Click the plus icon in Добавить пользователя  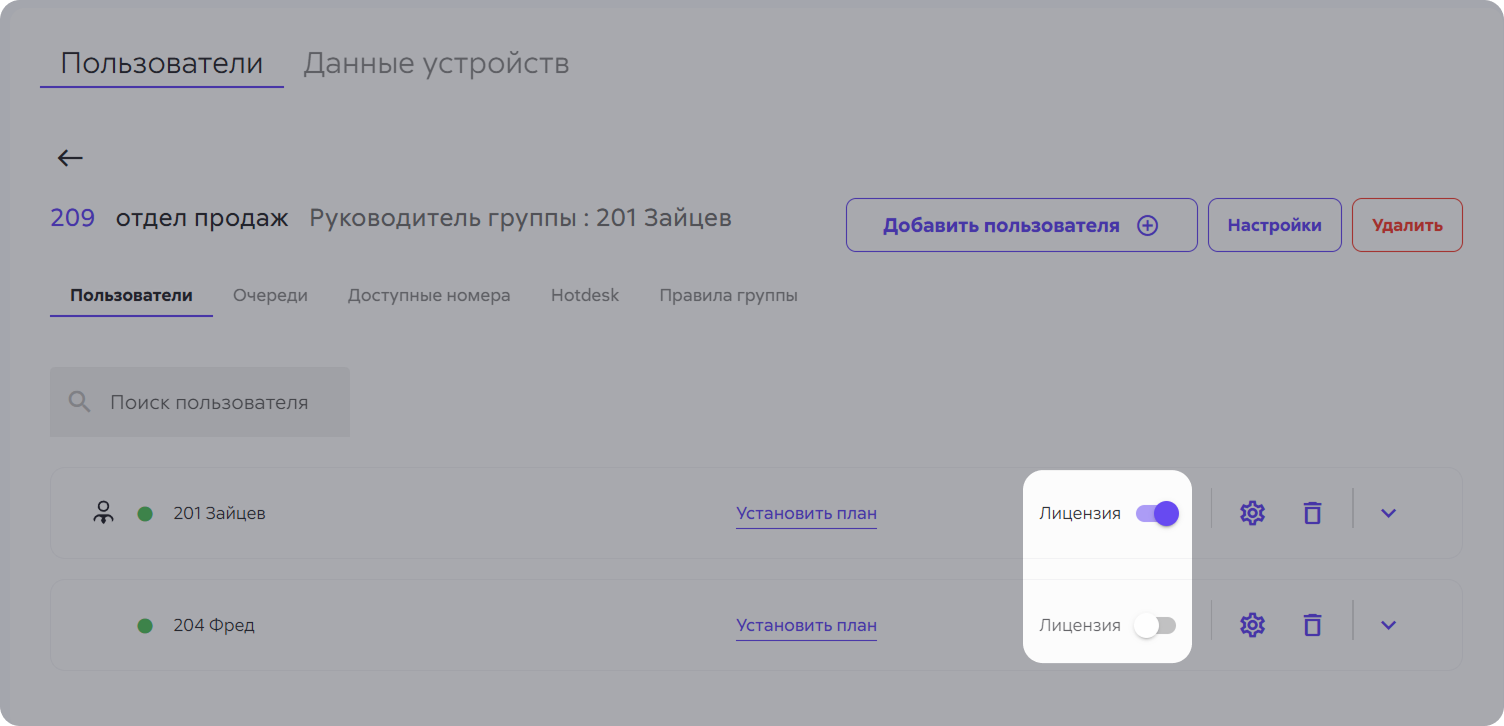pos(1148,225)
